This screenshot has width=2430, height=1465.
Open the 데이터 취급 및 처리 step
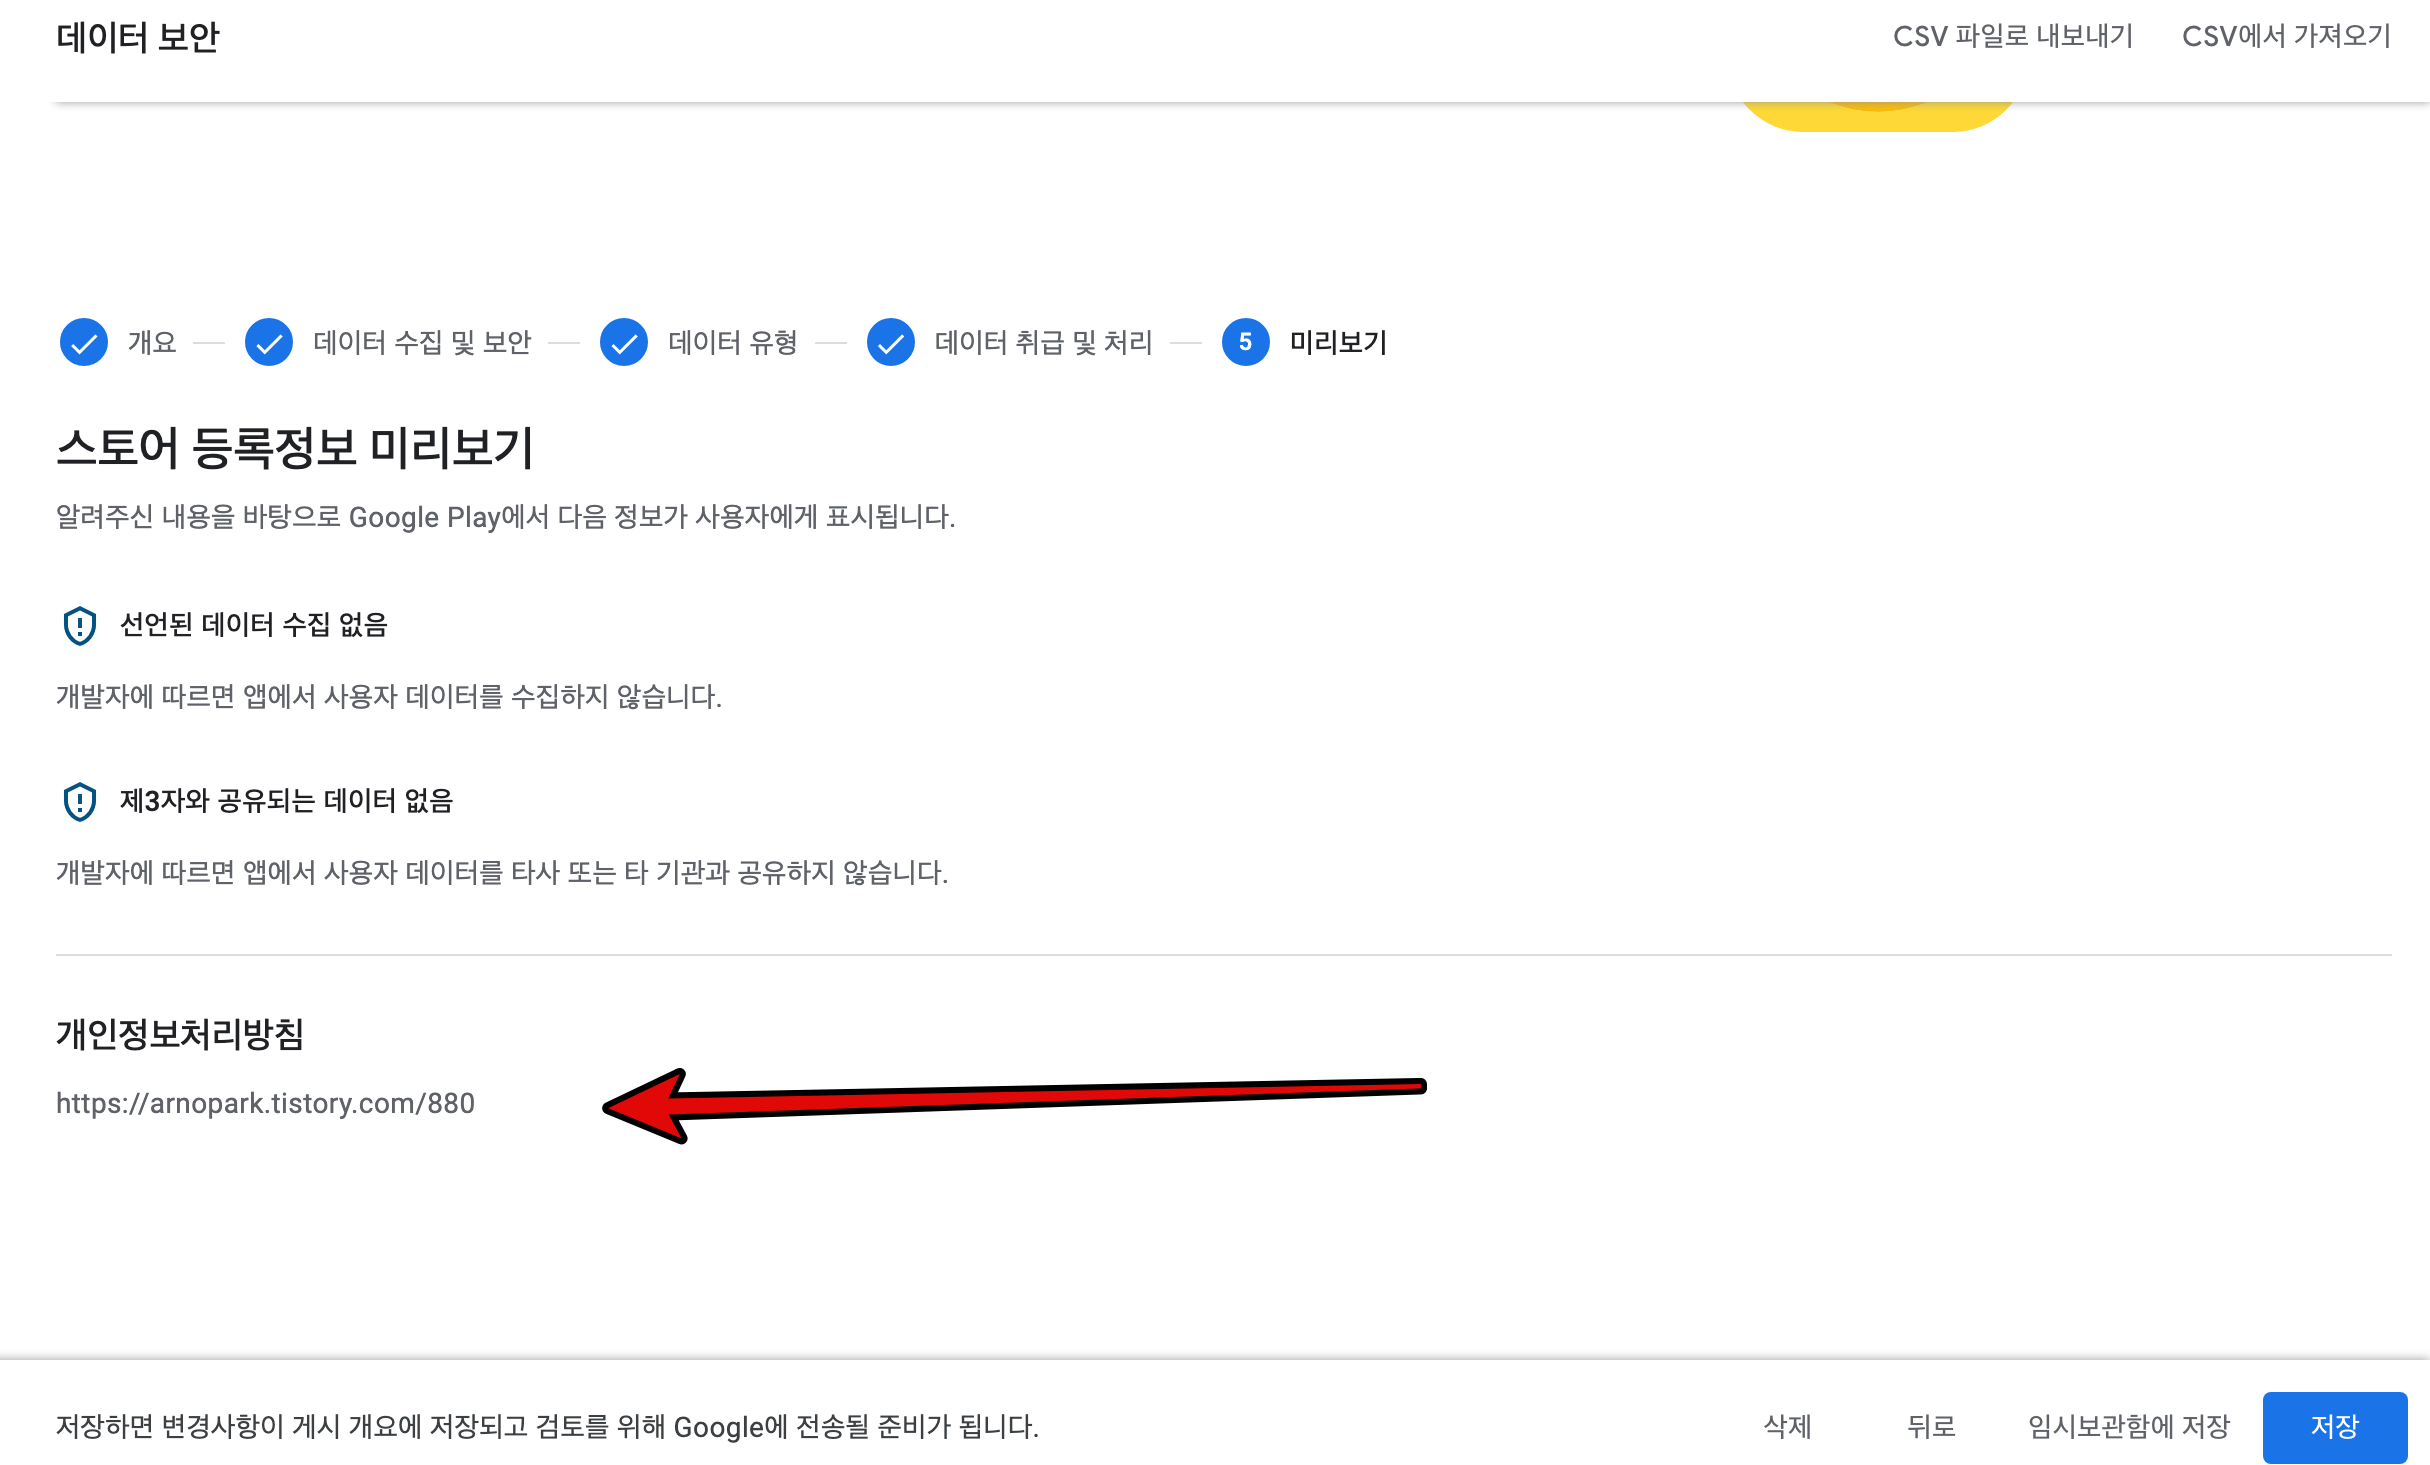(x=1043, y=343)
